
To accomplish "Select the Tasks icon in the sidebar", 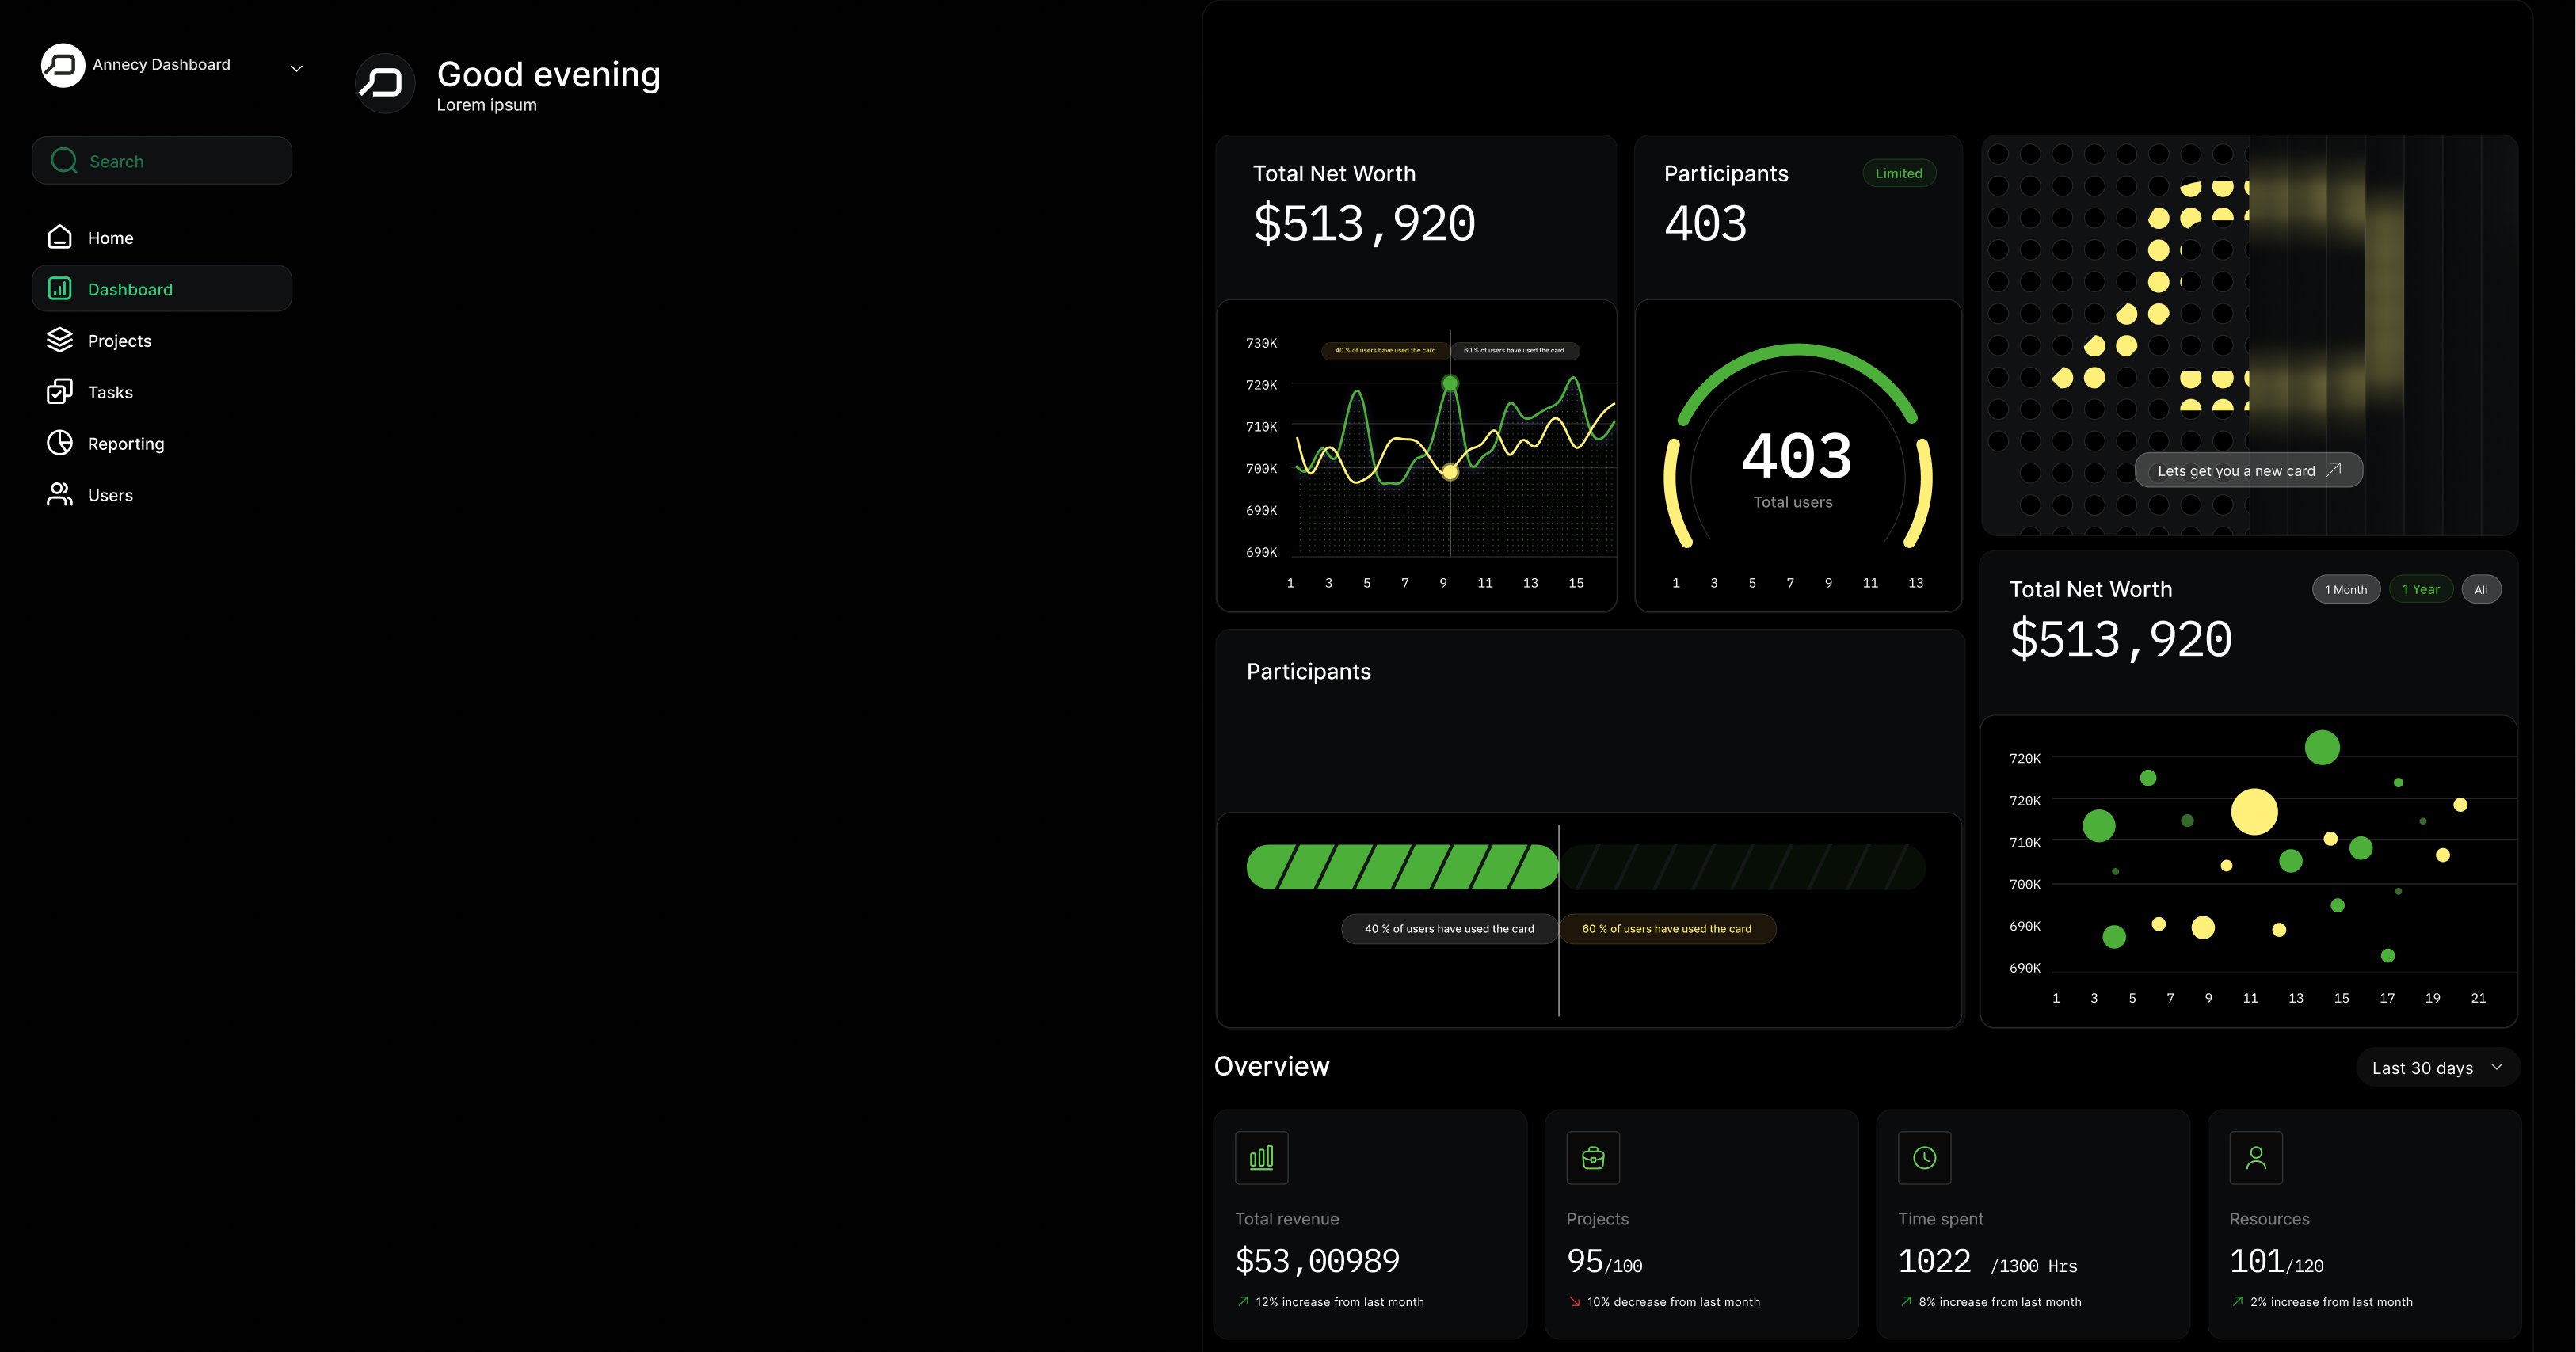I will (60, 392).
